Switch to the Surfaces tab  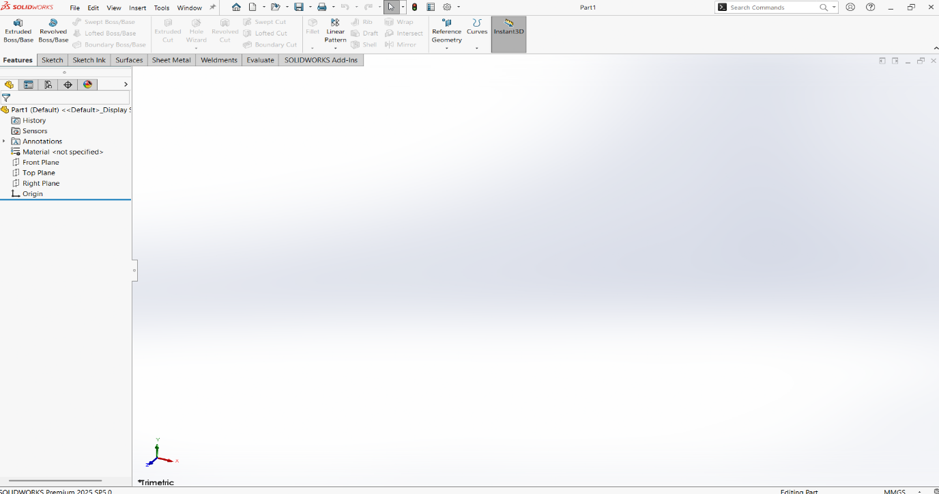tap(129, 60)
